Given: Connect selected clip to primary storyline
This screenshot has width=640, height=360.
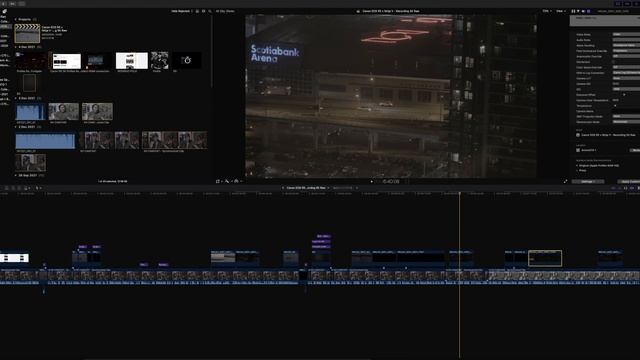Looking at the screenshot, I should (x=6, y=188).
